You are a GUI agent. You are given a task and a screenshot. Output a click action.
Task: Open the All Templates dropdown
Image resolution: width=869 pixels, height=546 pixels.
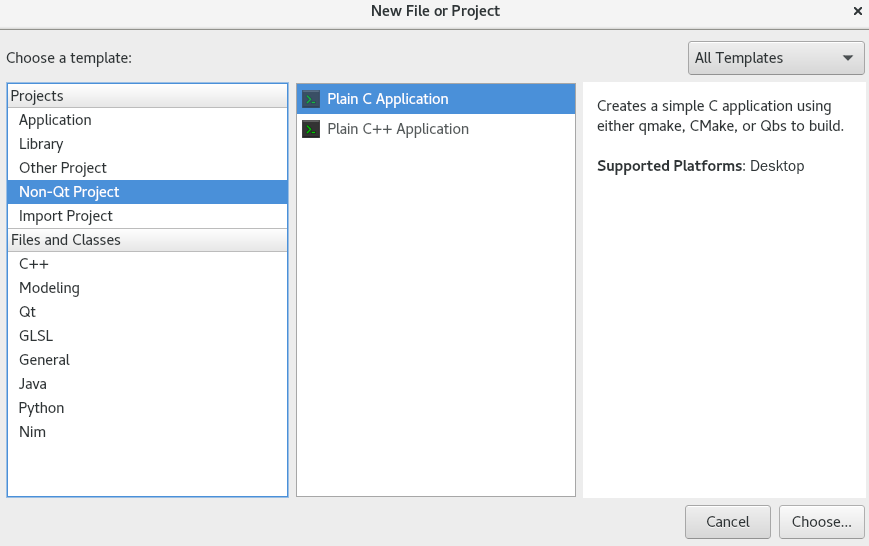click(x=775, y=58)
